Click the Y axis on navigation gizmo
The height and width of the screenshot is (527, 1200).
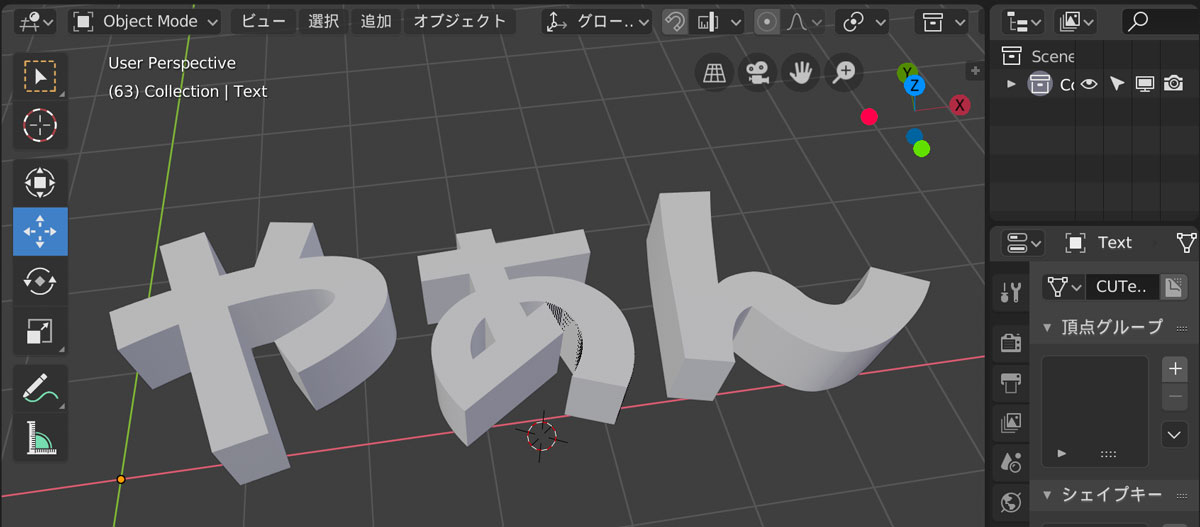click(906, 73)
